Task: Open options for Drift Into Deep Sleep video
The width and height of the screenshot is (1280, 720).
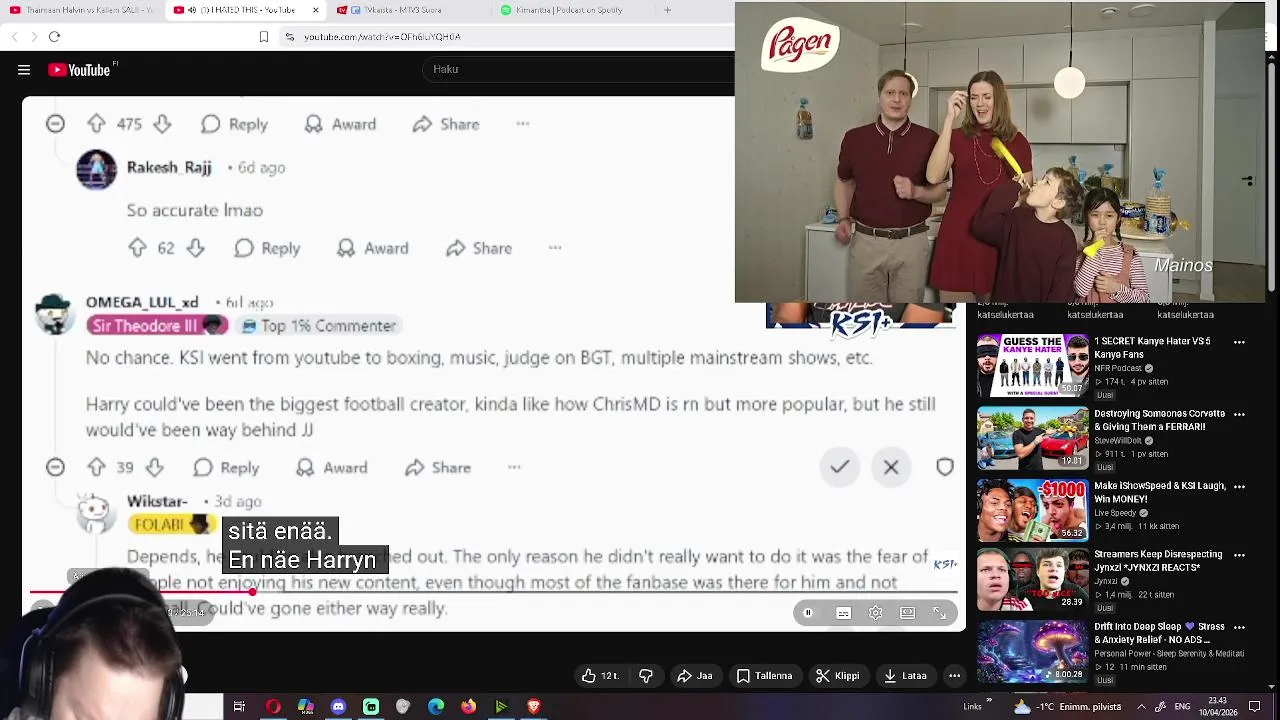Action: [1239, 627]
